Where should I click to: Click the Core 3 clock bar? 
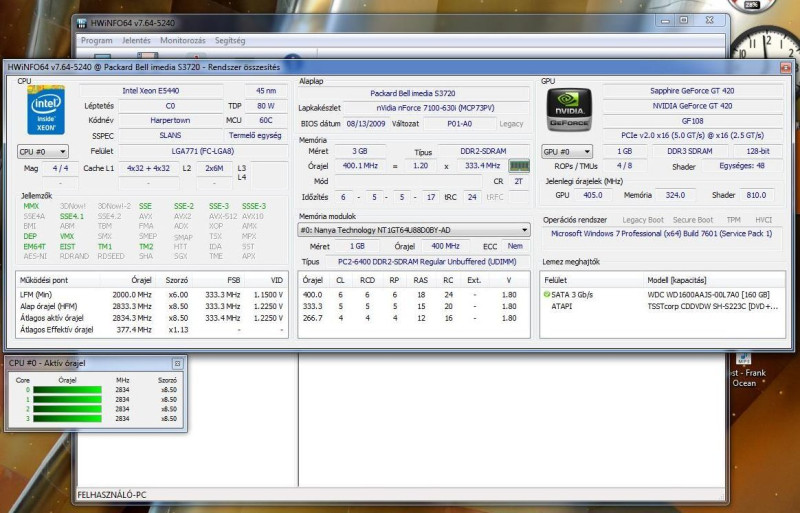click(67, 419)
